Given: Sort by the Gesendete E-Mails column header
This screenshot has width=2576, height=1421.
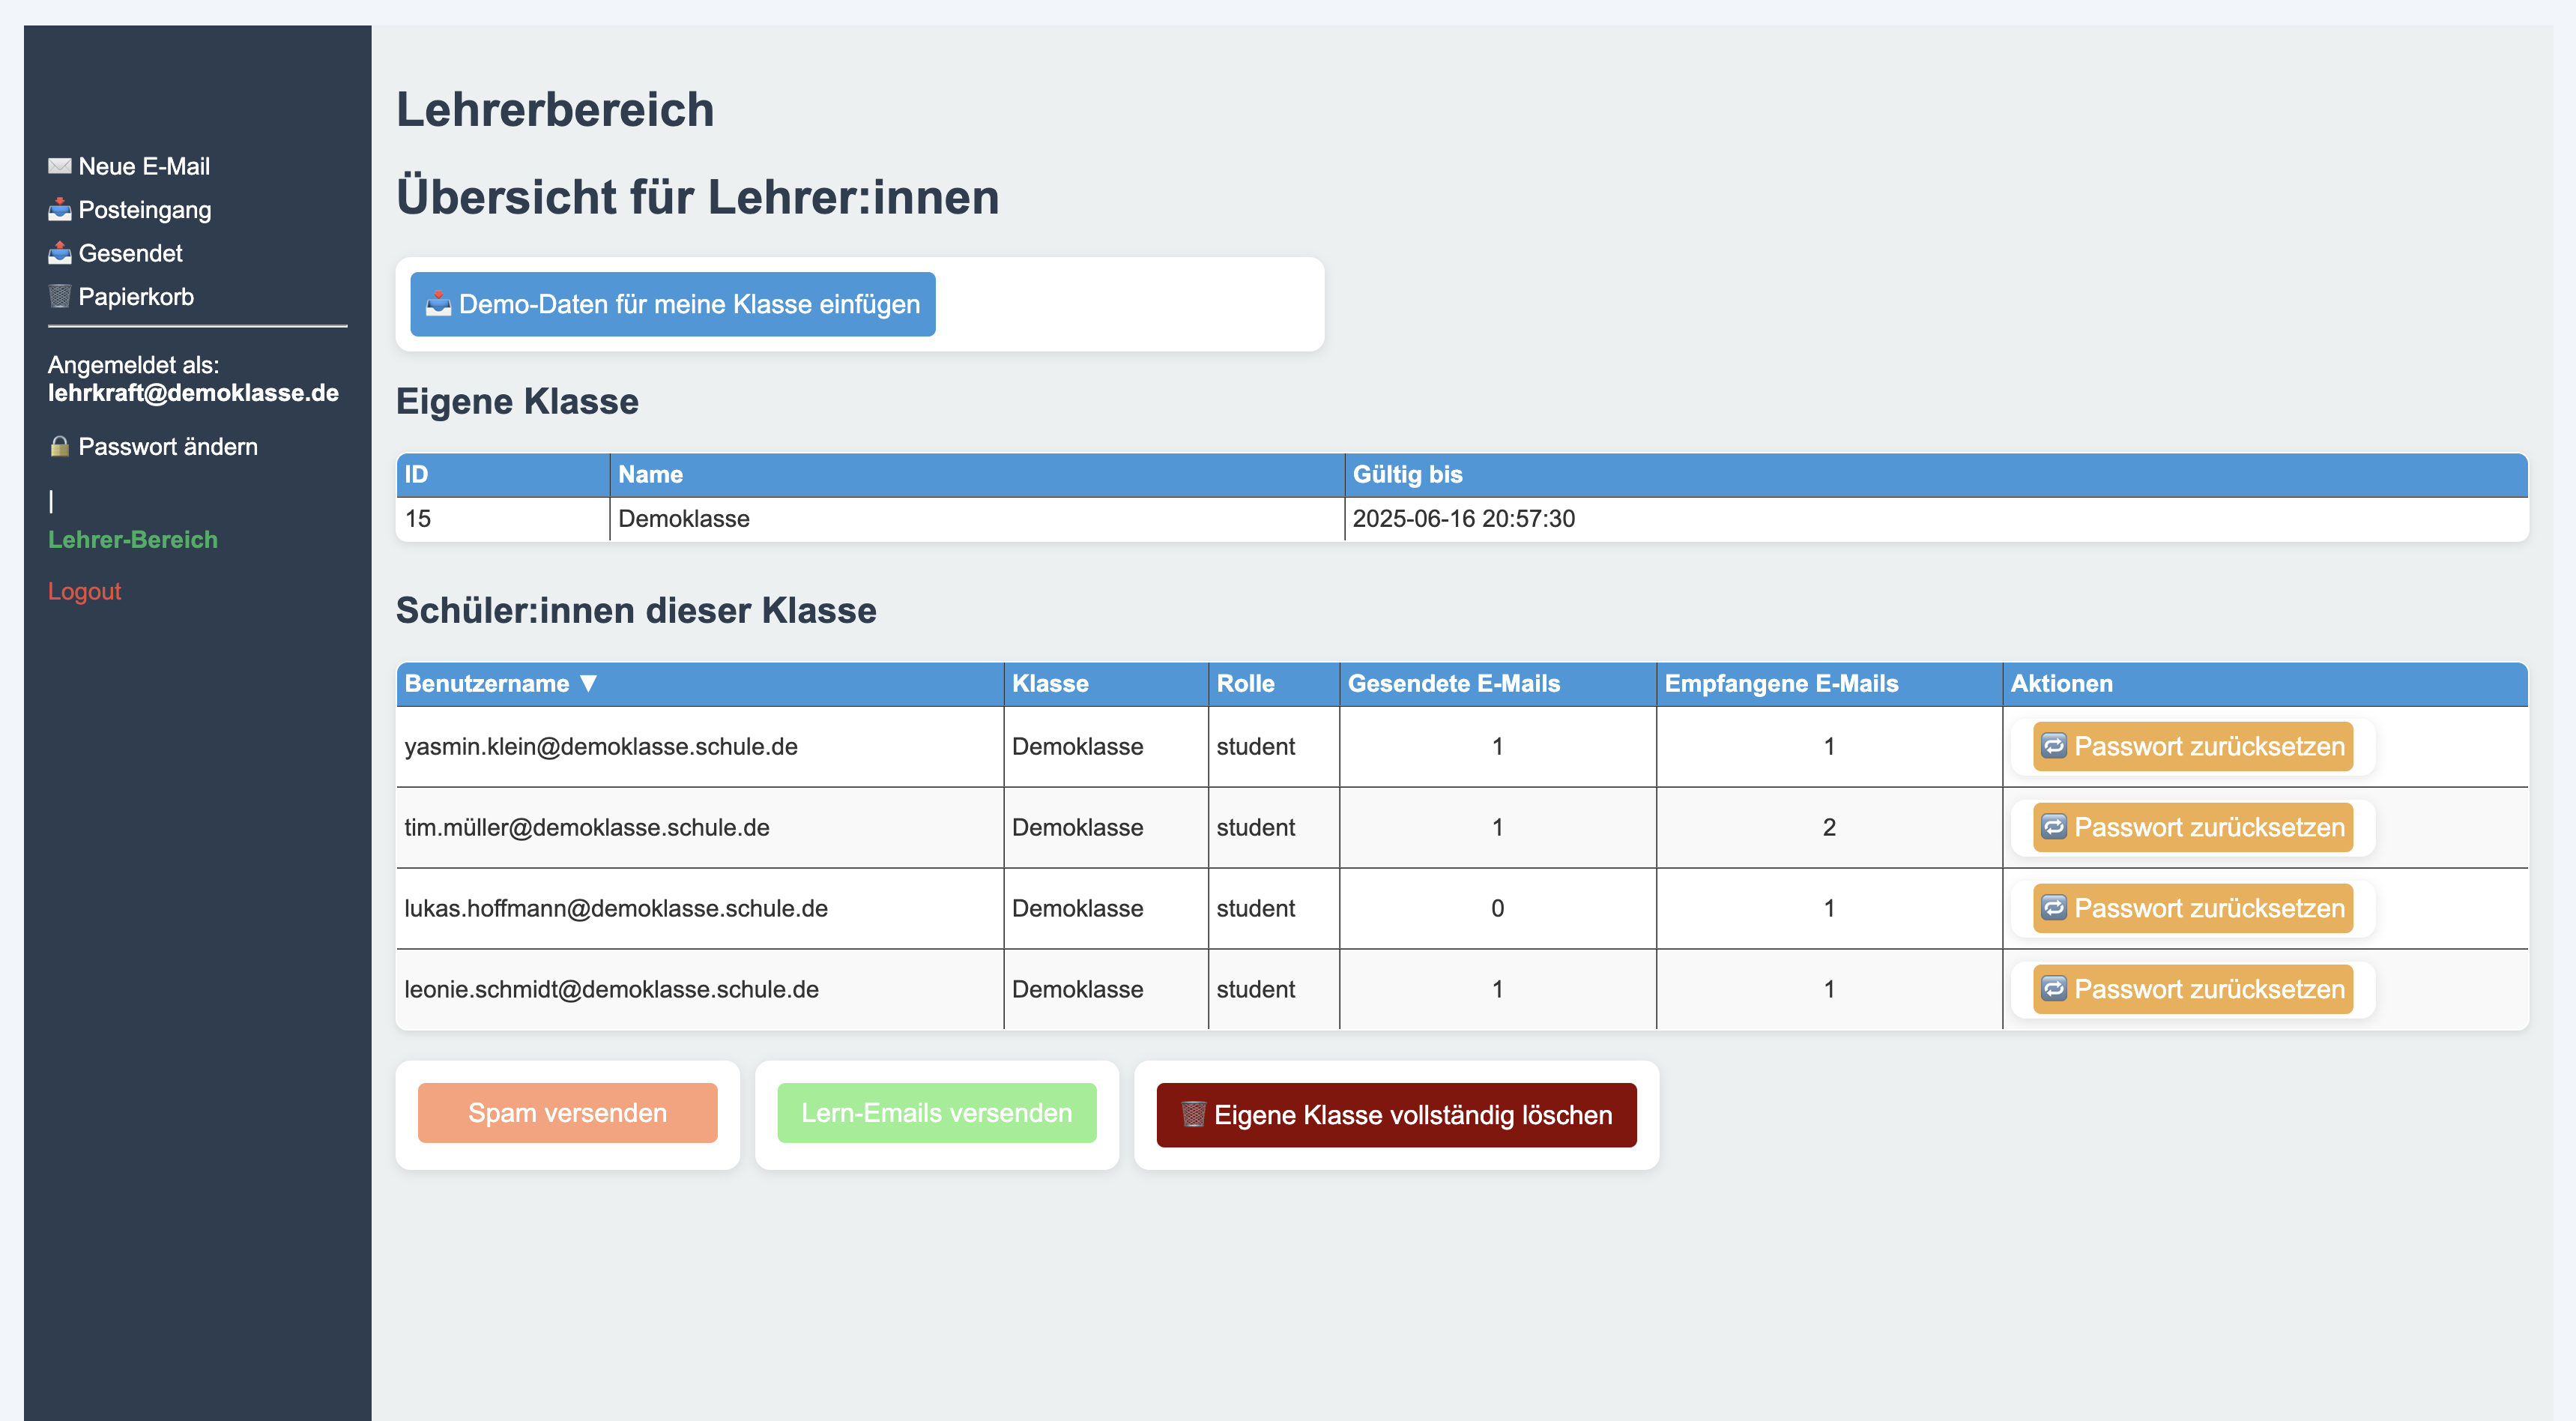Looking at the screenshot, I should [1453, 683].
